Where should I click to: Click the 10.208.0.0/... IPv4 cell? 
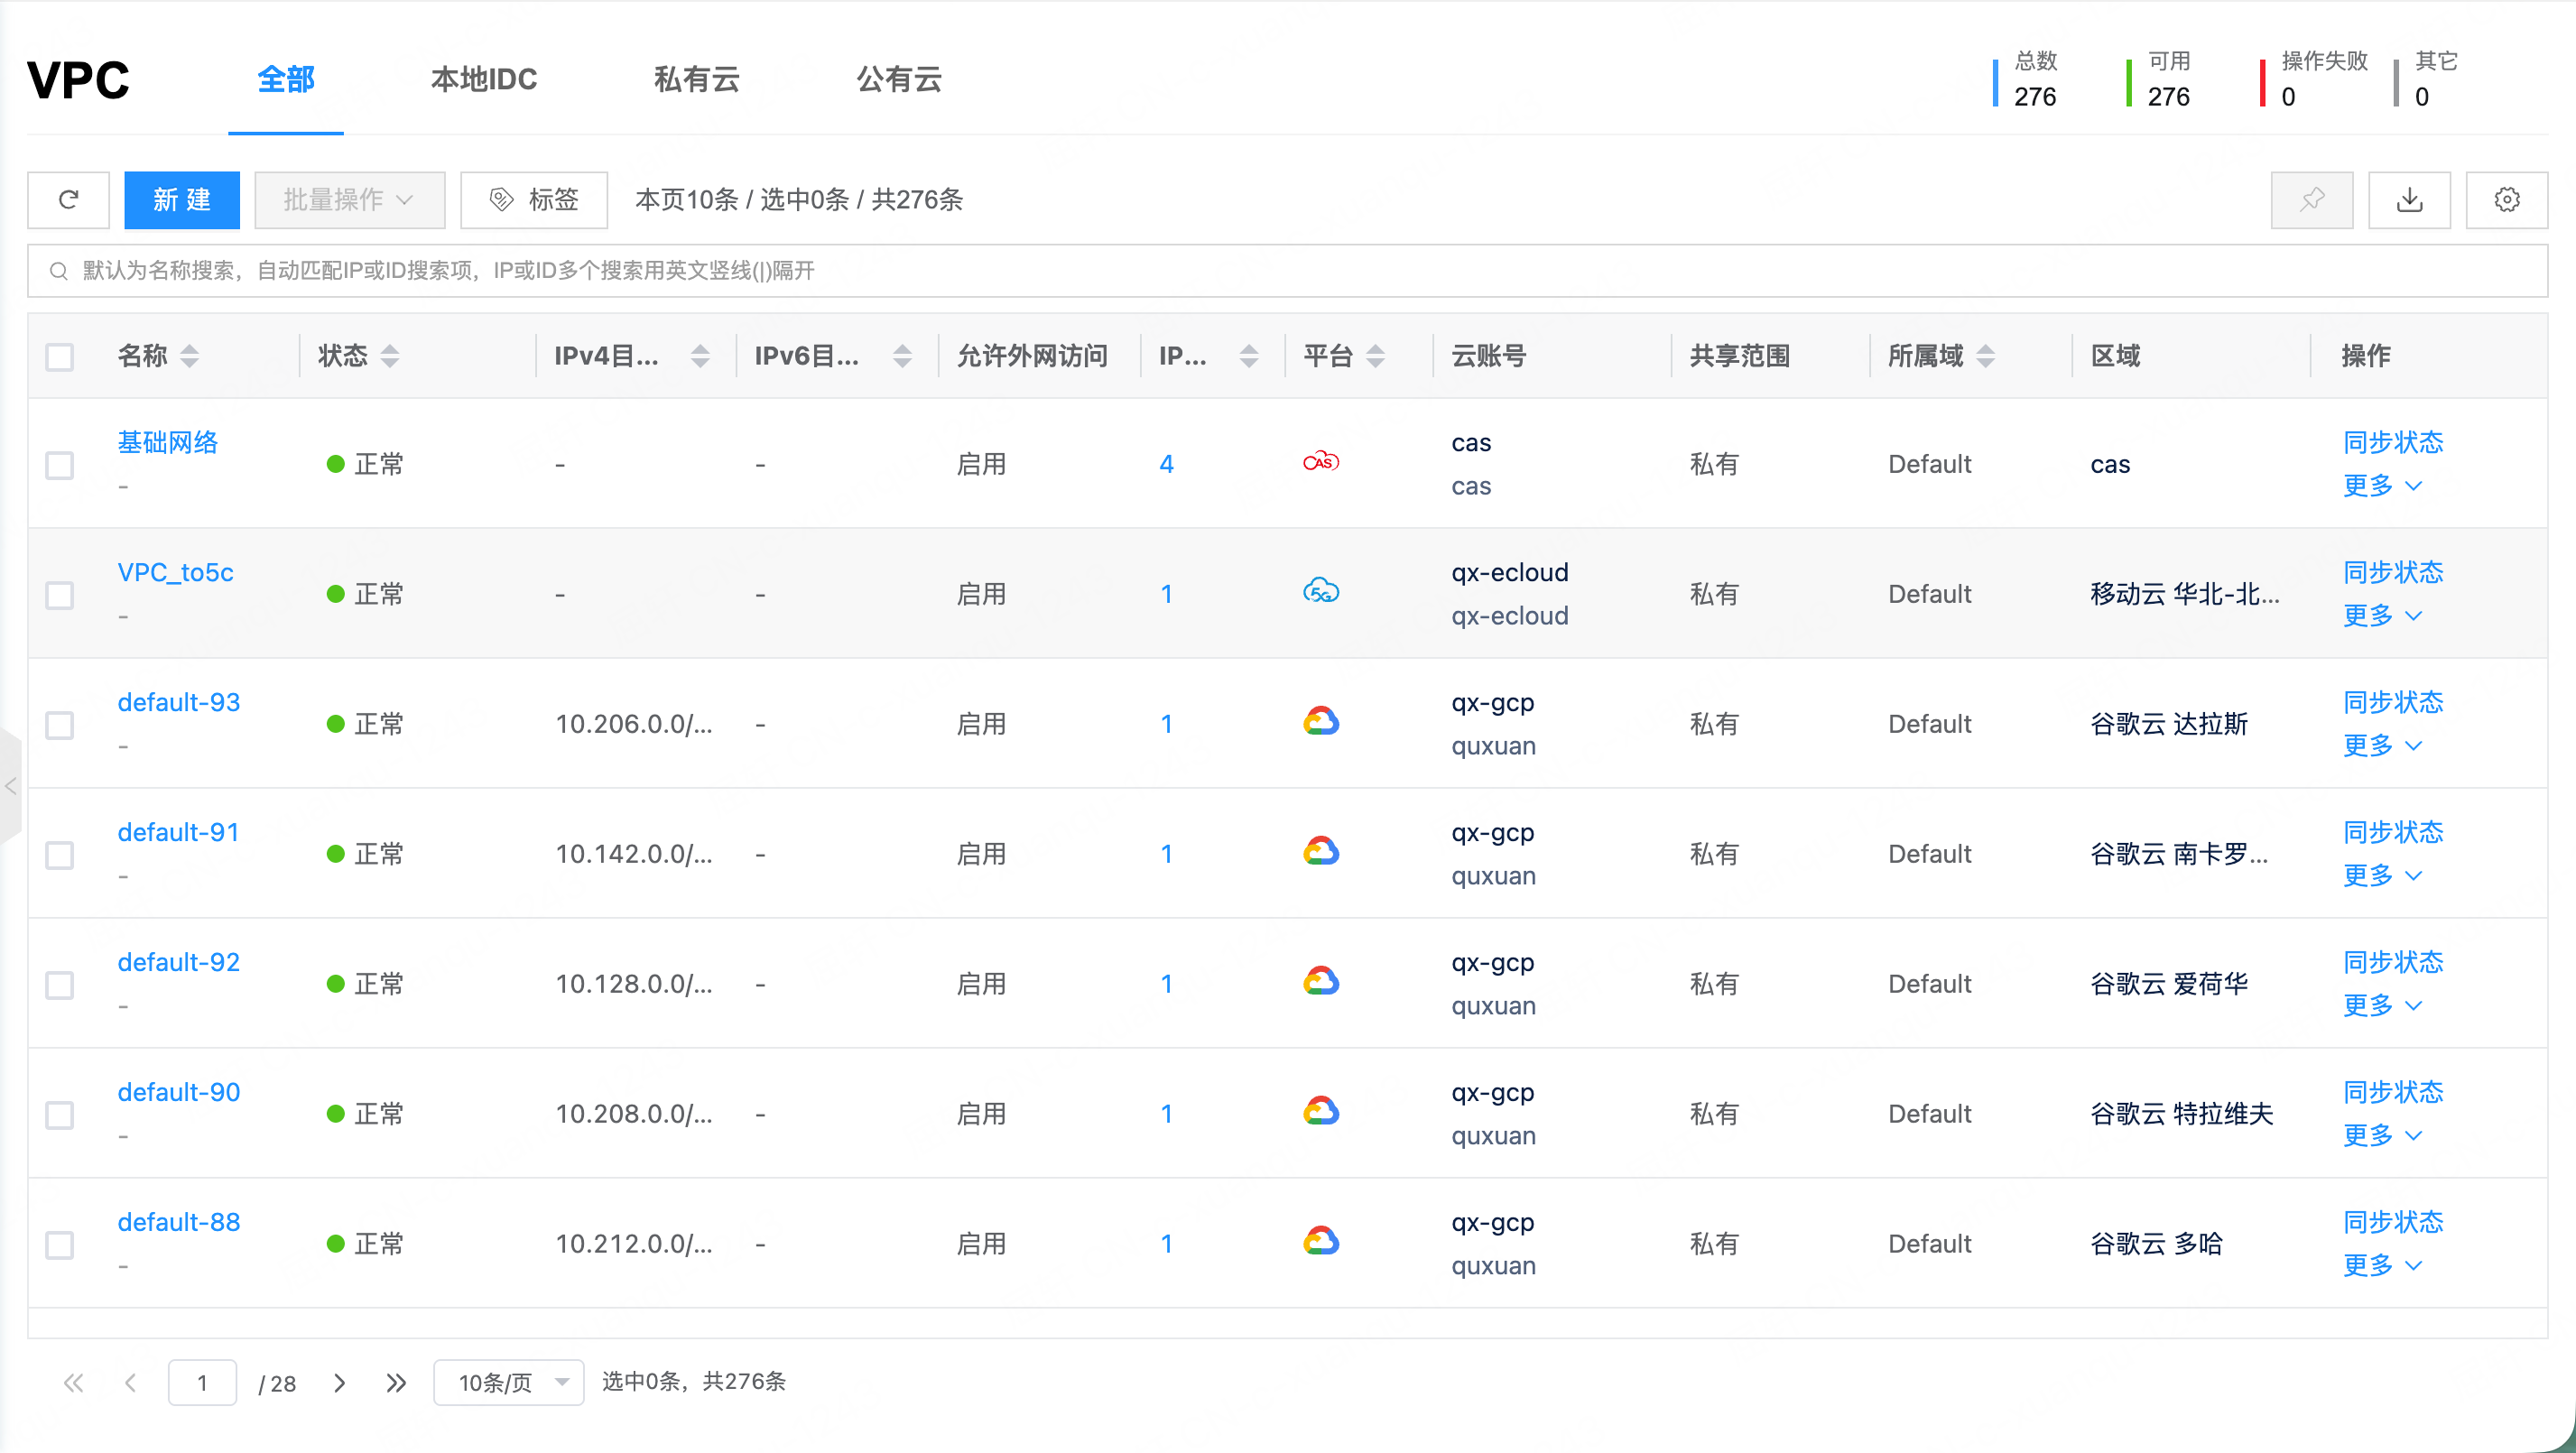point(634,1115)
